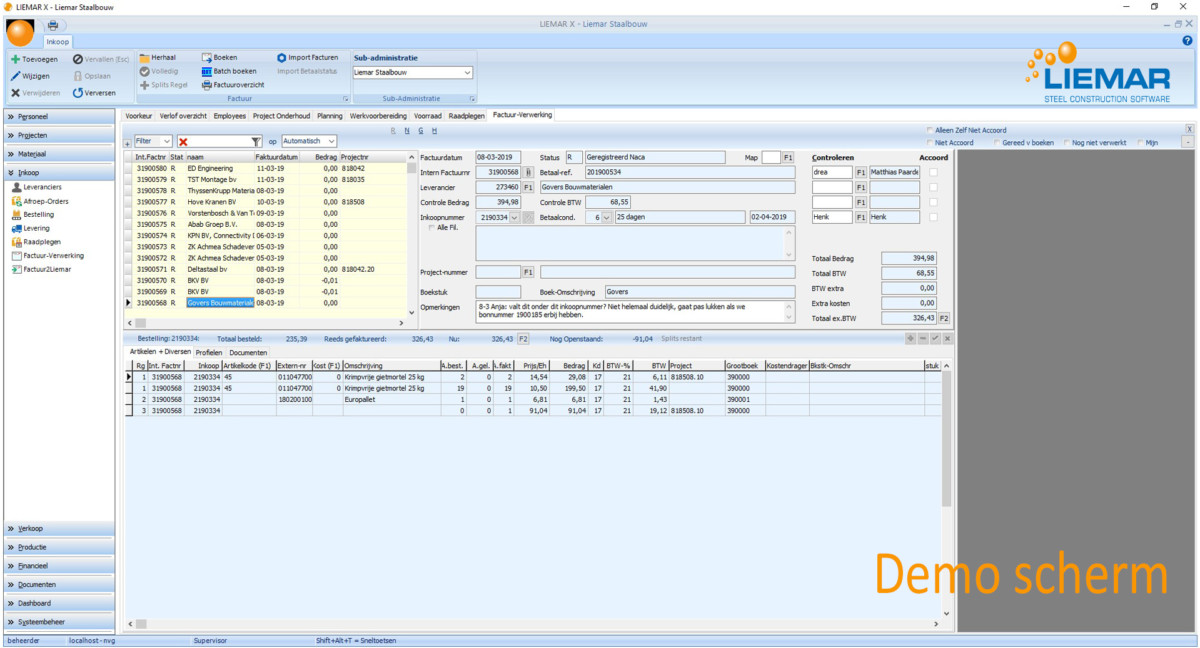Screen dimensions: 1200x648
Task: Switch to the Documenten tab
Action: click(x=248, y=353)
